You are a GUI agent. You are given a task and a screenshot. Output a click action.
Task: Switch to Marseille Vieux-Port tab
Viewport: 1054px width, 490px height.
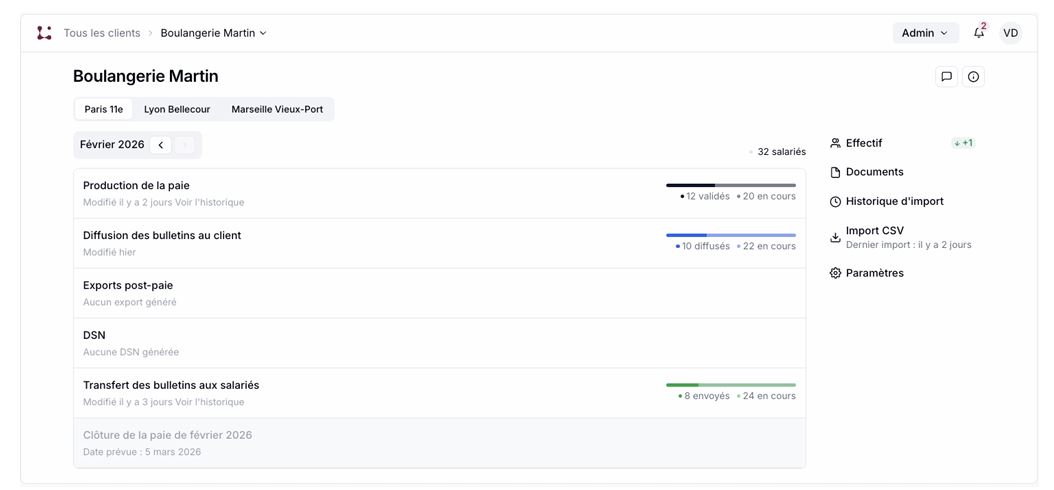277,110
